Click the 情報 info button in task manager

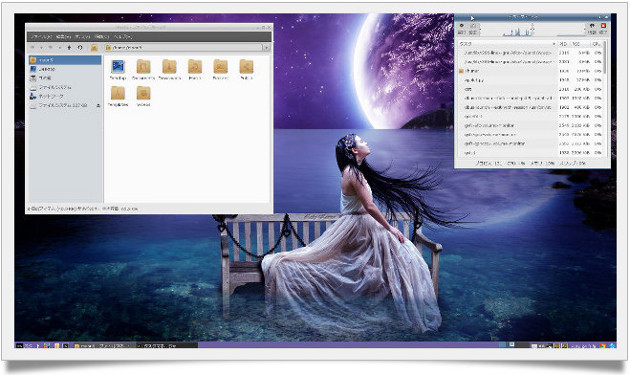(592, 29)
